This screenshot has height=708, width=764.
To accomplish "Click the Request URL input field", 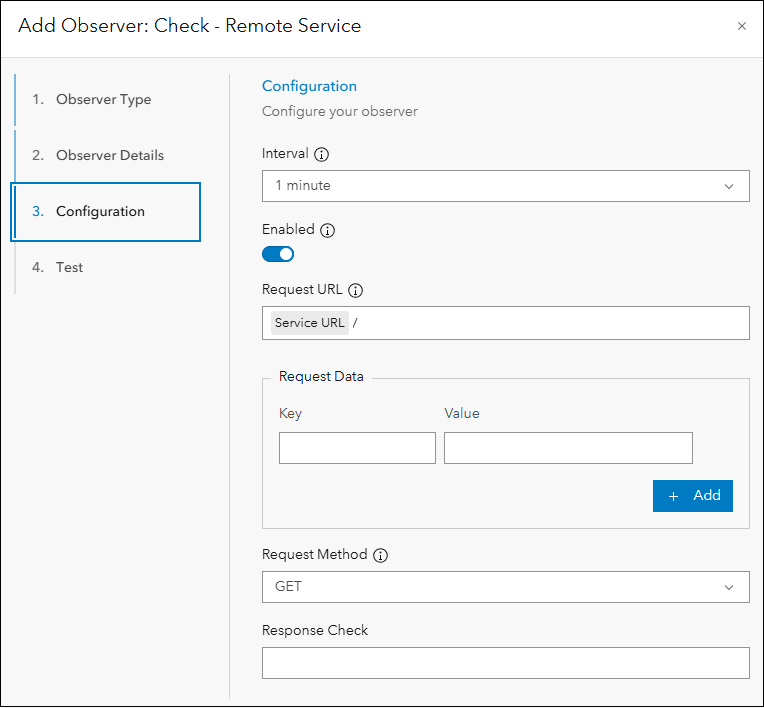I will tap(550, 323).
